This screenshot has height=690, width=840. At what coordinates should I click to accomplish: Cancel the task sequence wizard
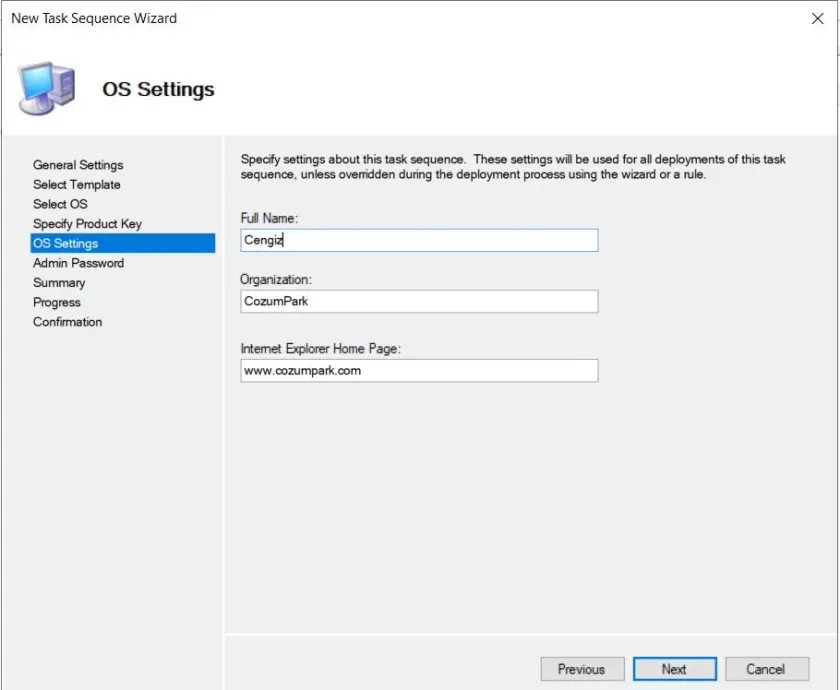click(x=765, y=669)
